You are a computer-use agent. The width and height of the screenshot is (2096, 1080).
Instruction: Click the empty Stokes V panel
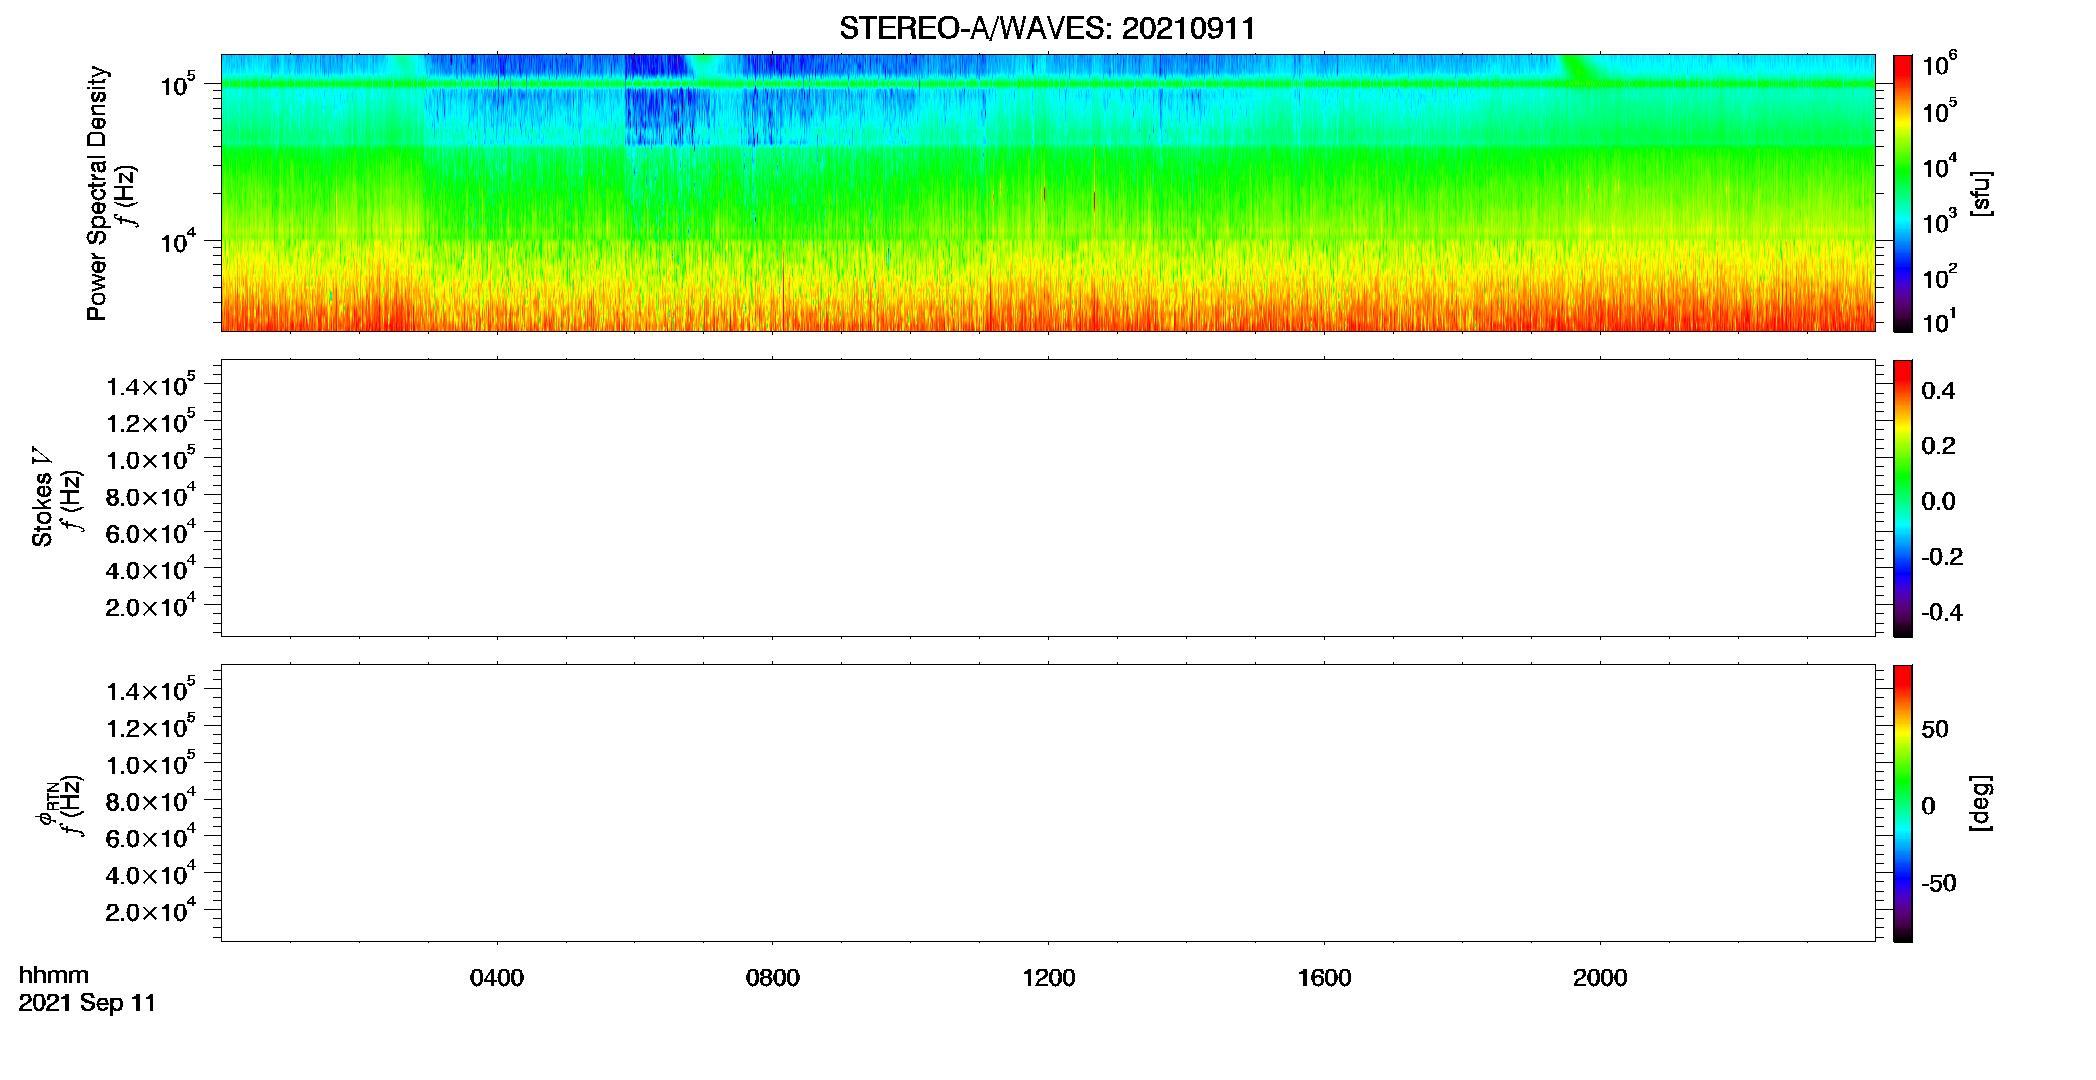[1048, 498]
